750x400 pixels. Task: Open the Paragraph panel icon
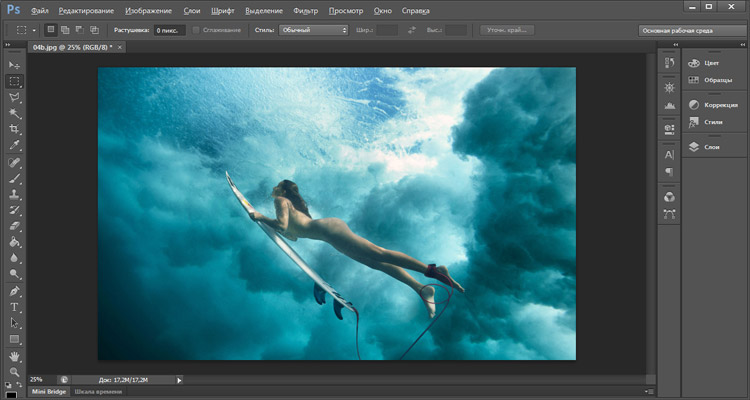pyautogui.click(x=669, y=171)
